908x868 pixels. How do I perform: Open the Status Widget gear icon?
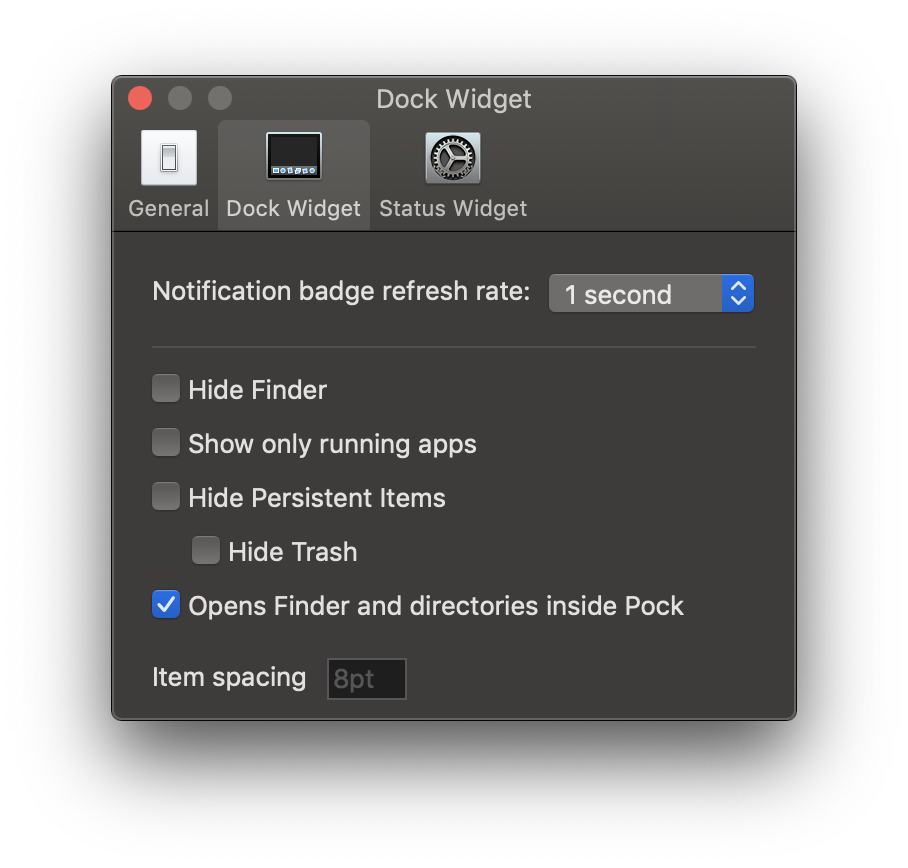tap(453, 158)
